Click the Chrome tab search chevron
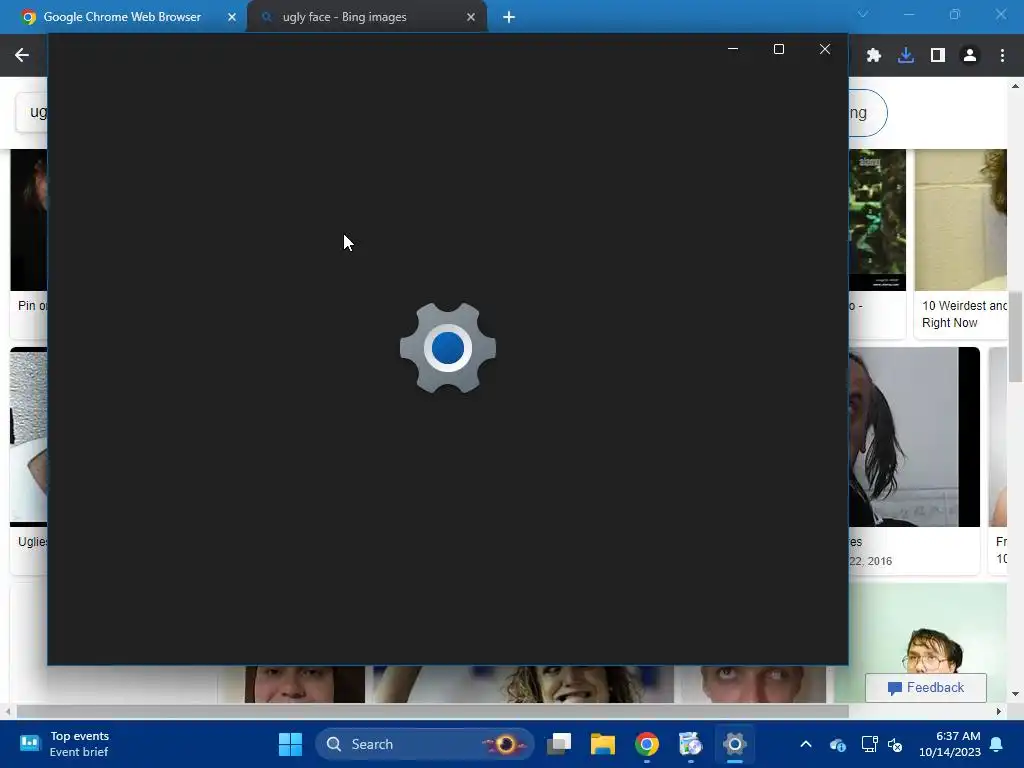 pyautogui.click(x=863, y=14)
